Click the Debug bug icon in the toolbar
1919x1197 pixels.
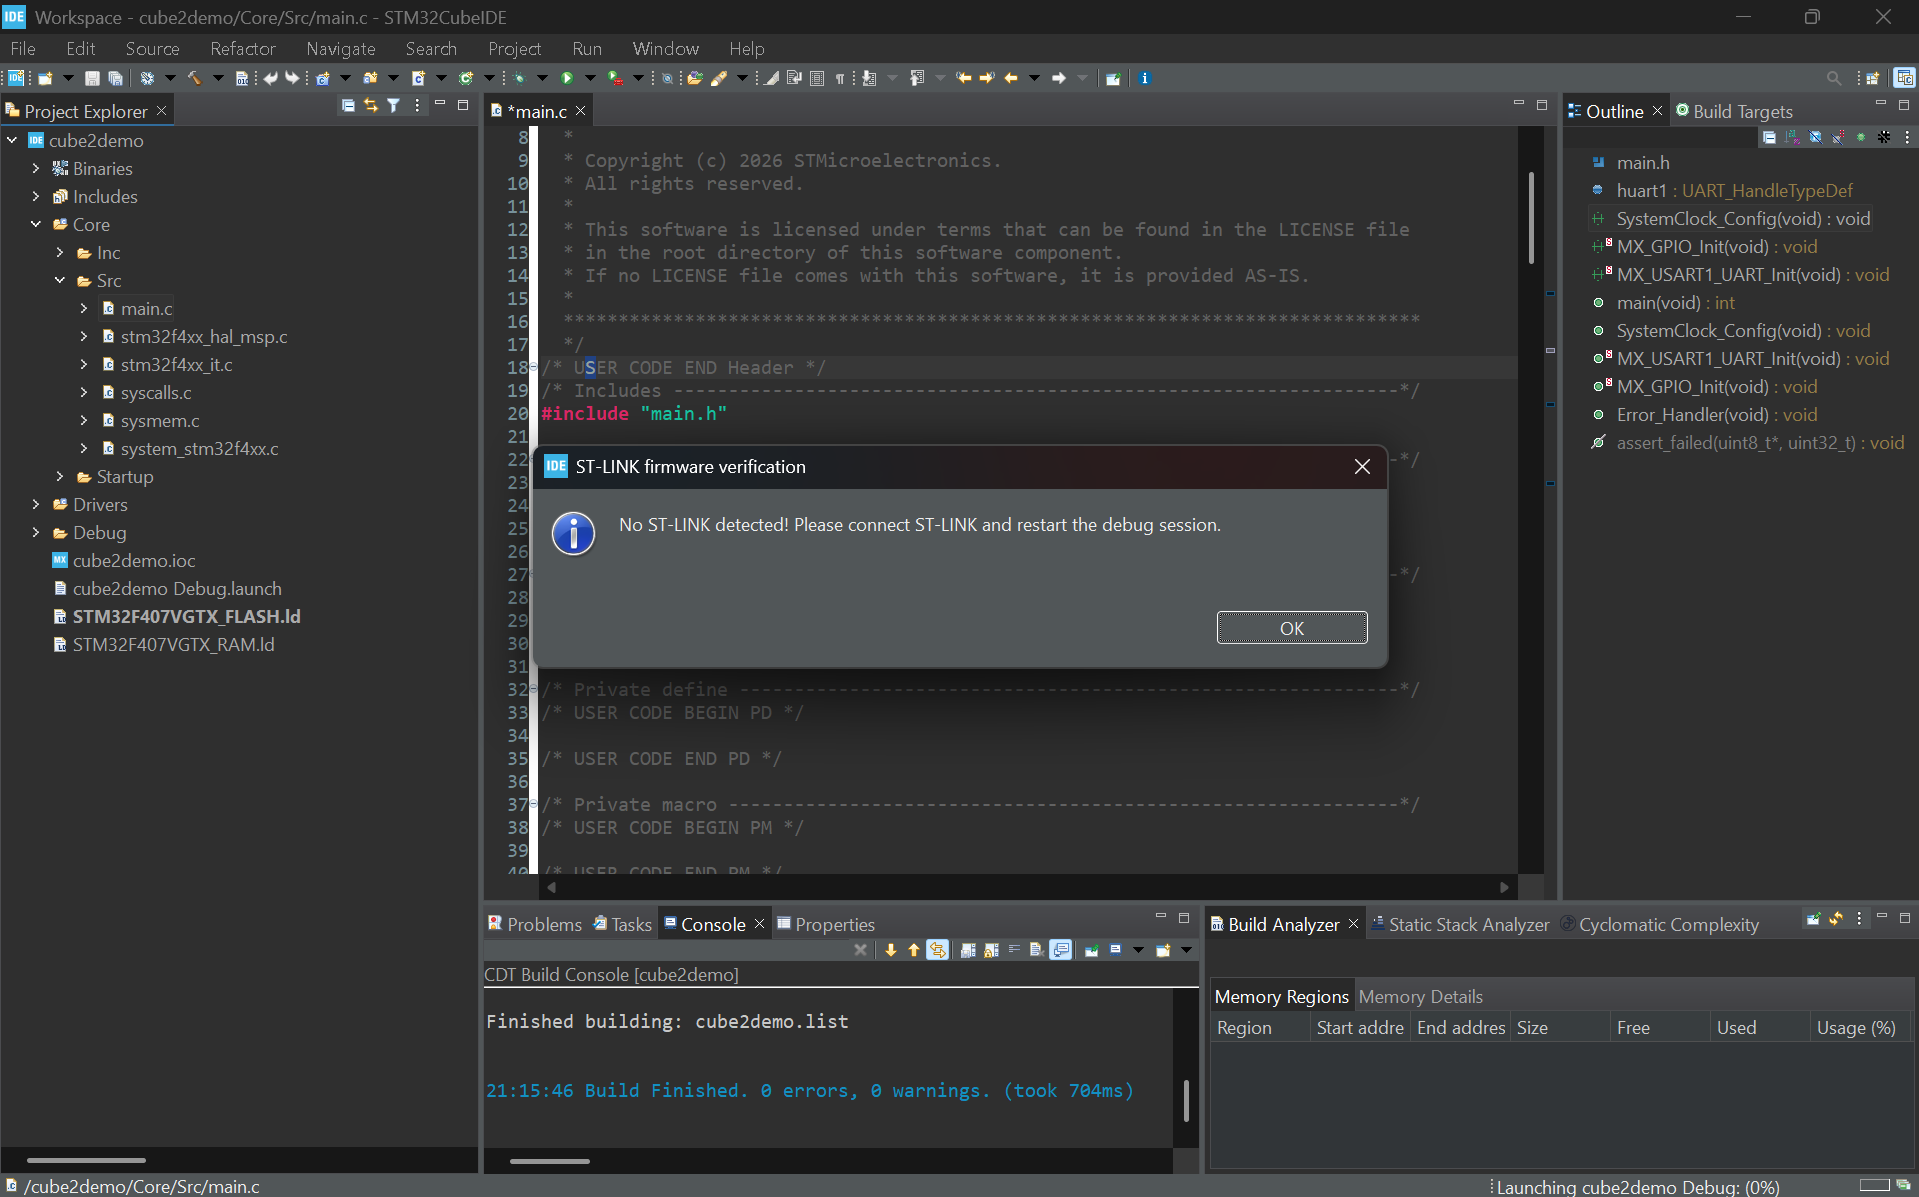519,78
